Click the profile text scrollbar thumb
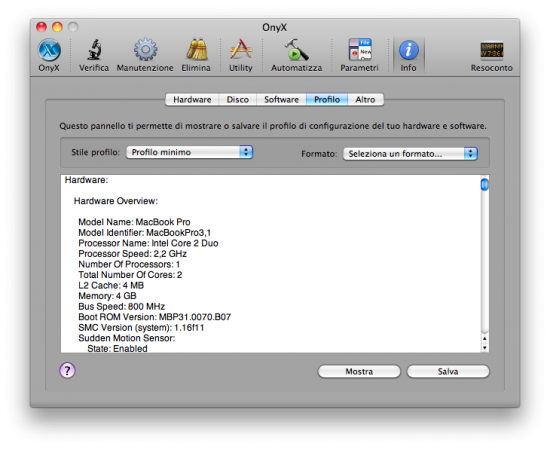Screen dimensions: 550x449 click(x=484, y=184)
